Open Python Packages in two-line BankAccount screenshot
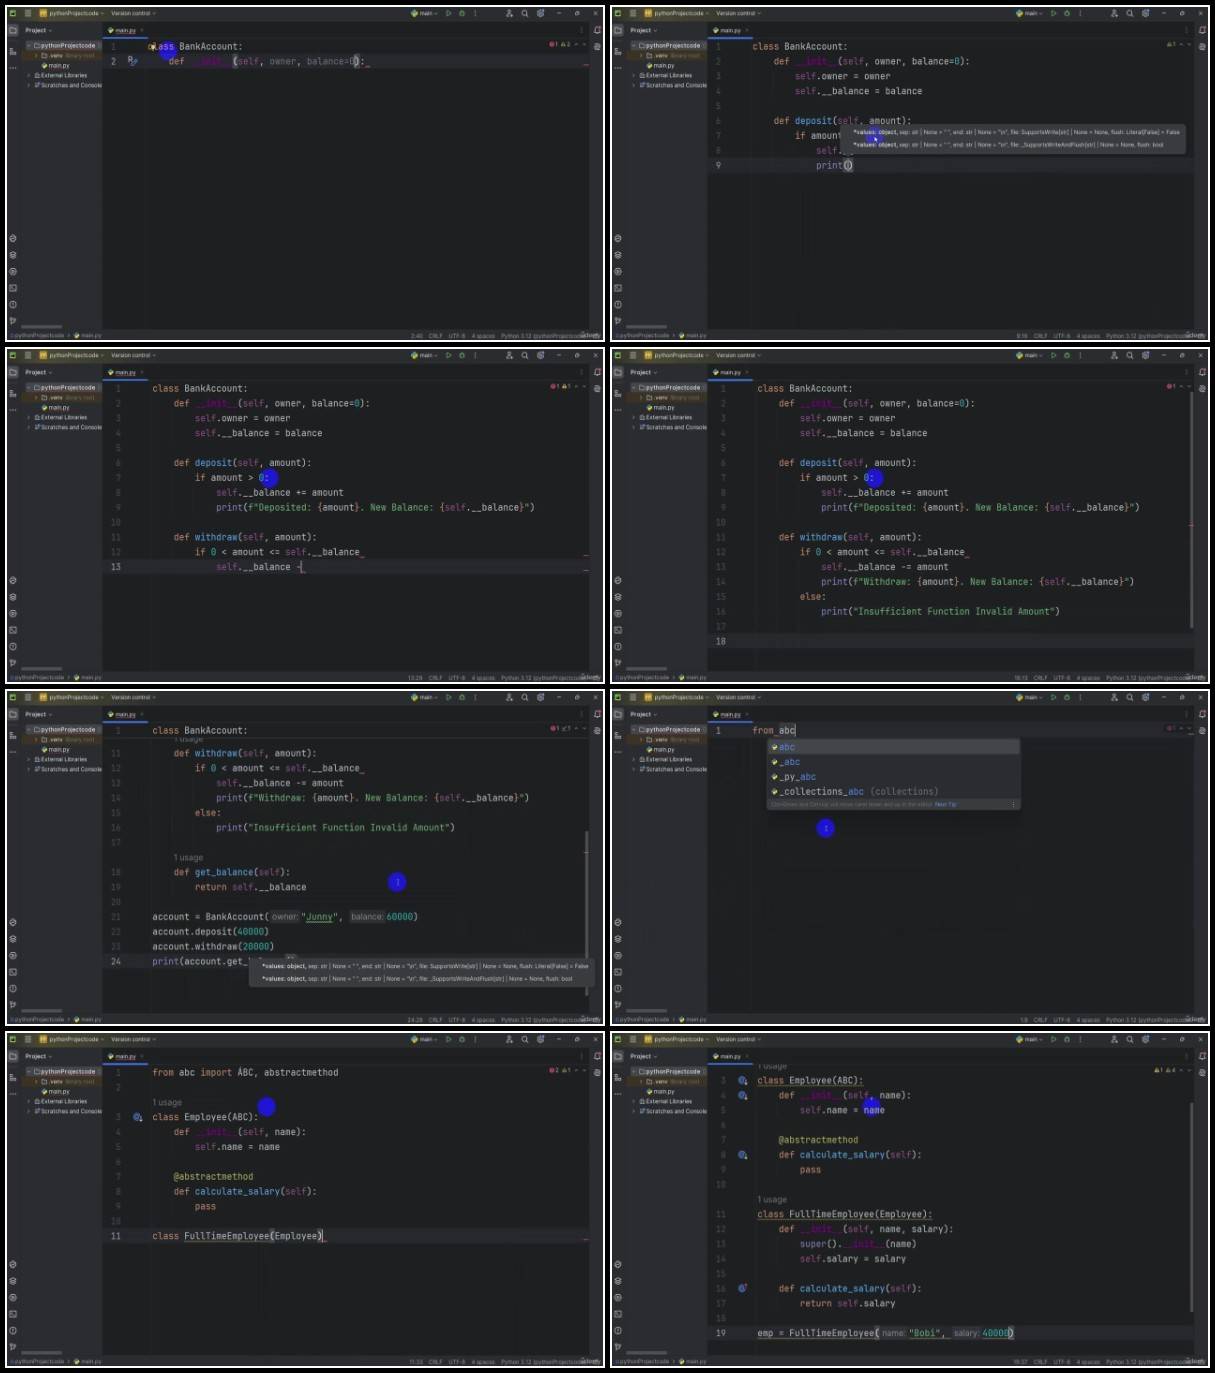The width and height of the screenshot is (1215, 1373). point(13,255)
